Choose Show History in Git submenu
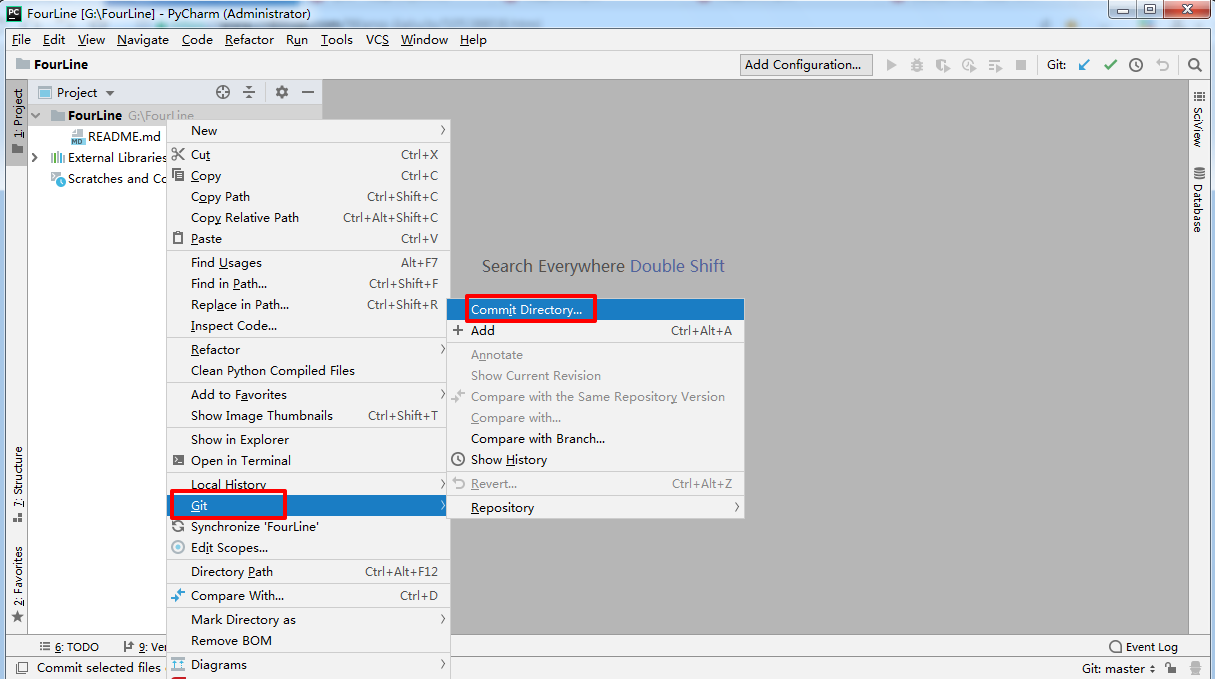The width and height of the screenshot is (1215, 679). [x=596, y=460]
